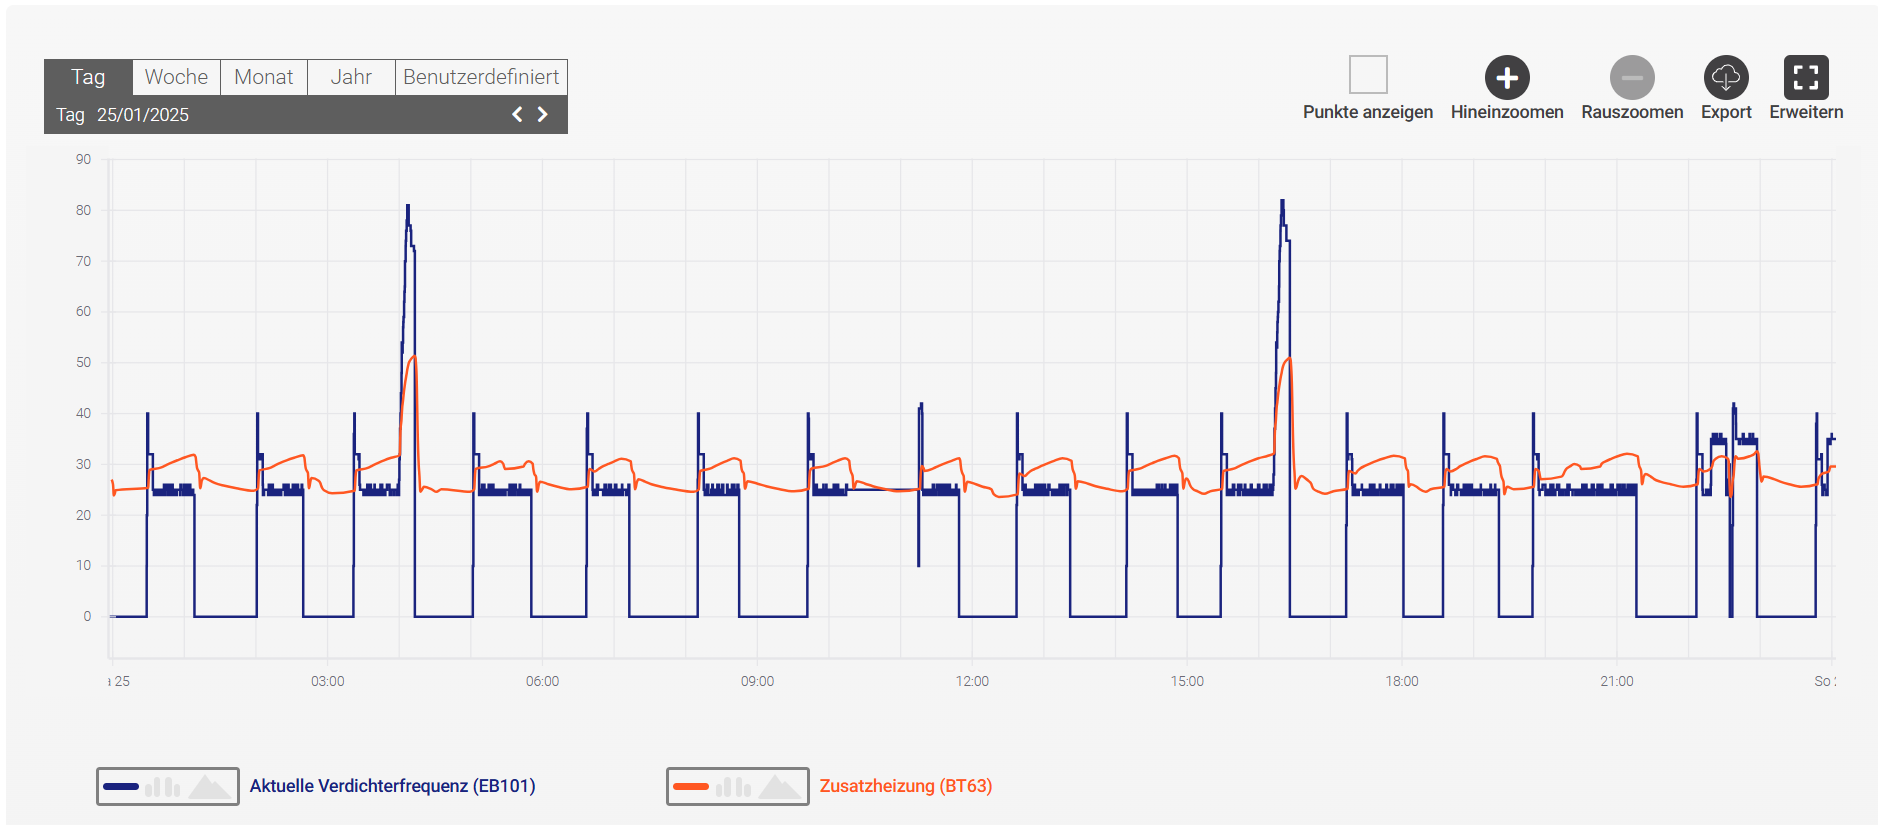Screen dimensions: 1878x825
Task: Select area chart style for Zusatzheizung
Action: click(x=779, y=787)
